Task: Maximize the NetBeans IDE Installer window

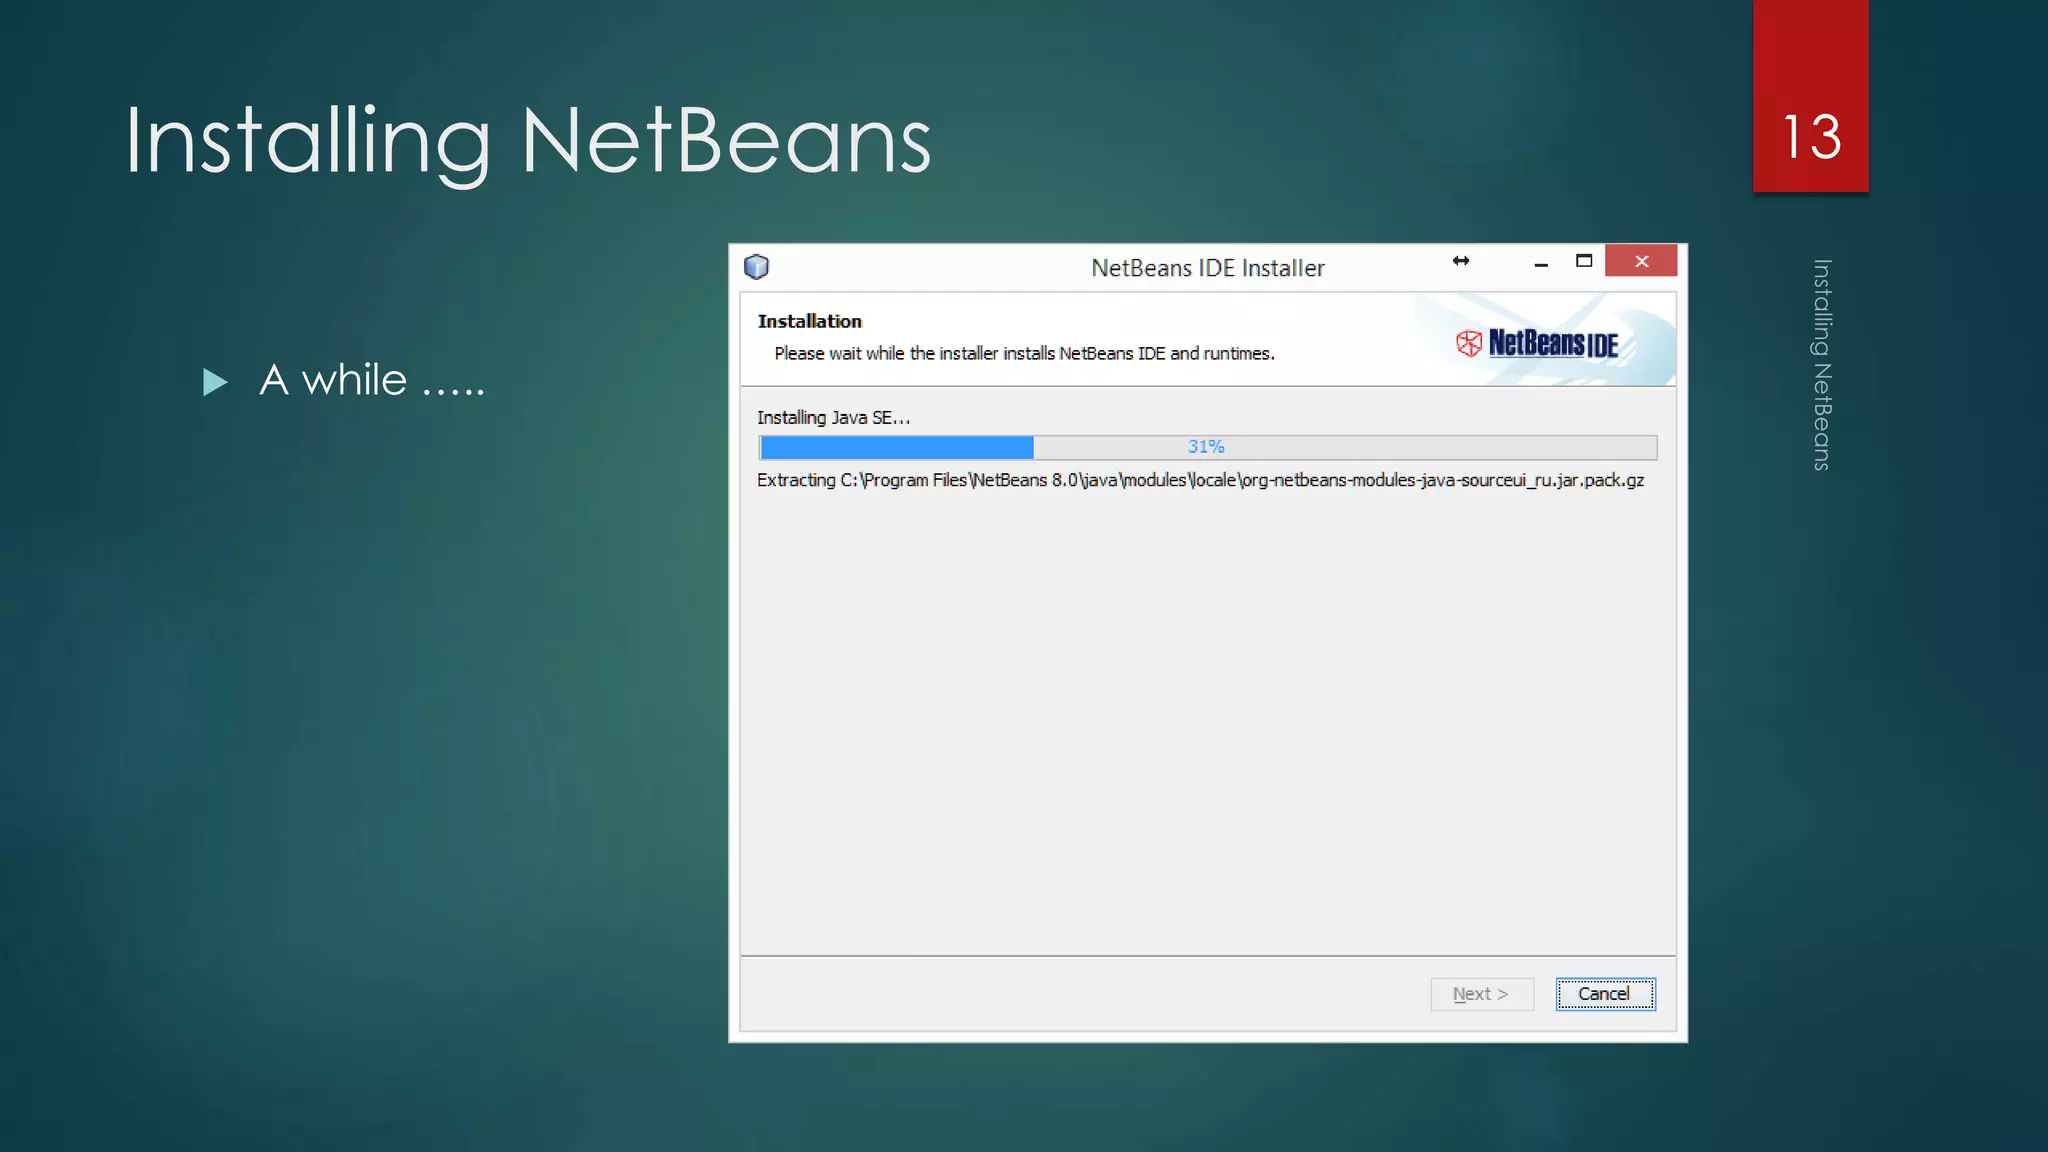Action: pyautogui.click(x=1584, y=261)
